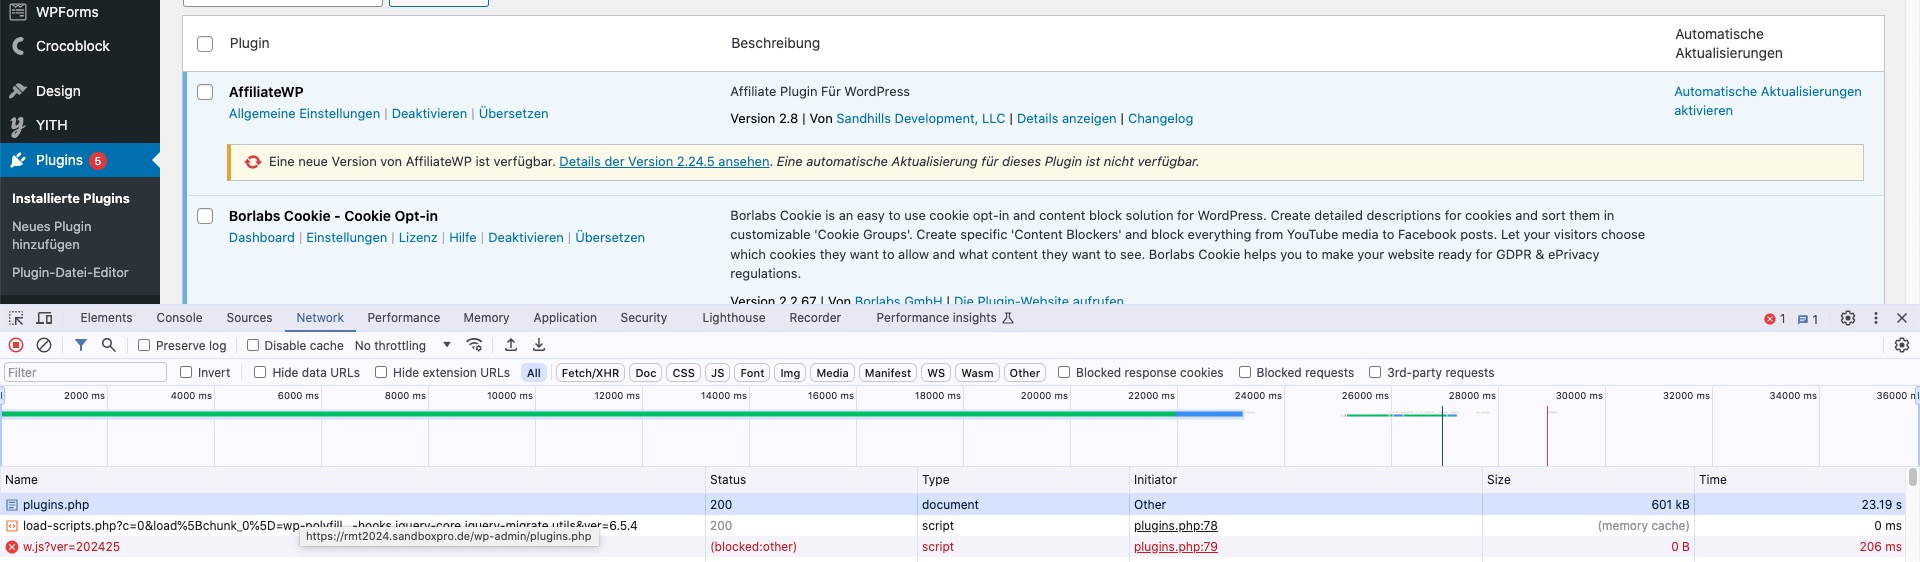Toggle device toolbar icon in DevTools
This screenshot has height=562, width=1920.
[x=44, y=318]
